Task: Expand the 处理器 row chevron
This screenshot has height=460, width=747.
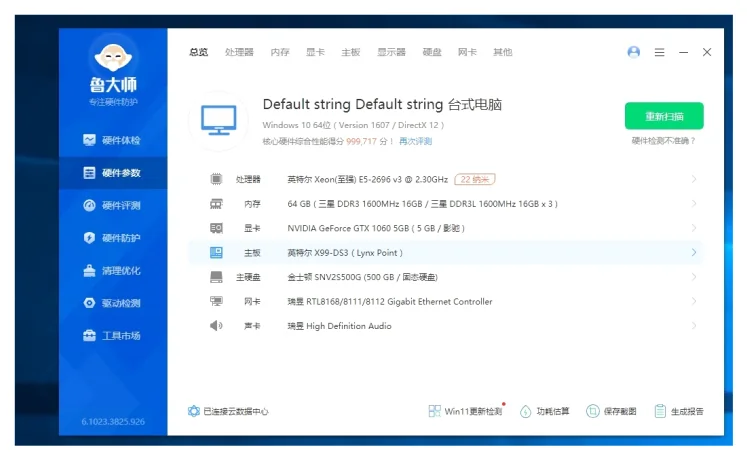Action: (x=694, y=179)
